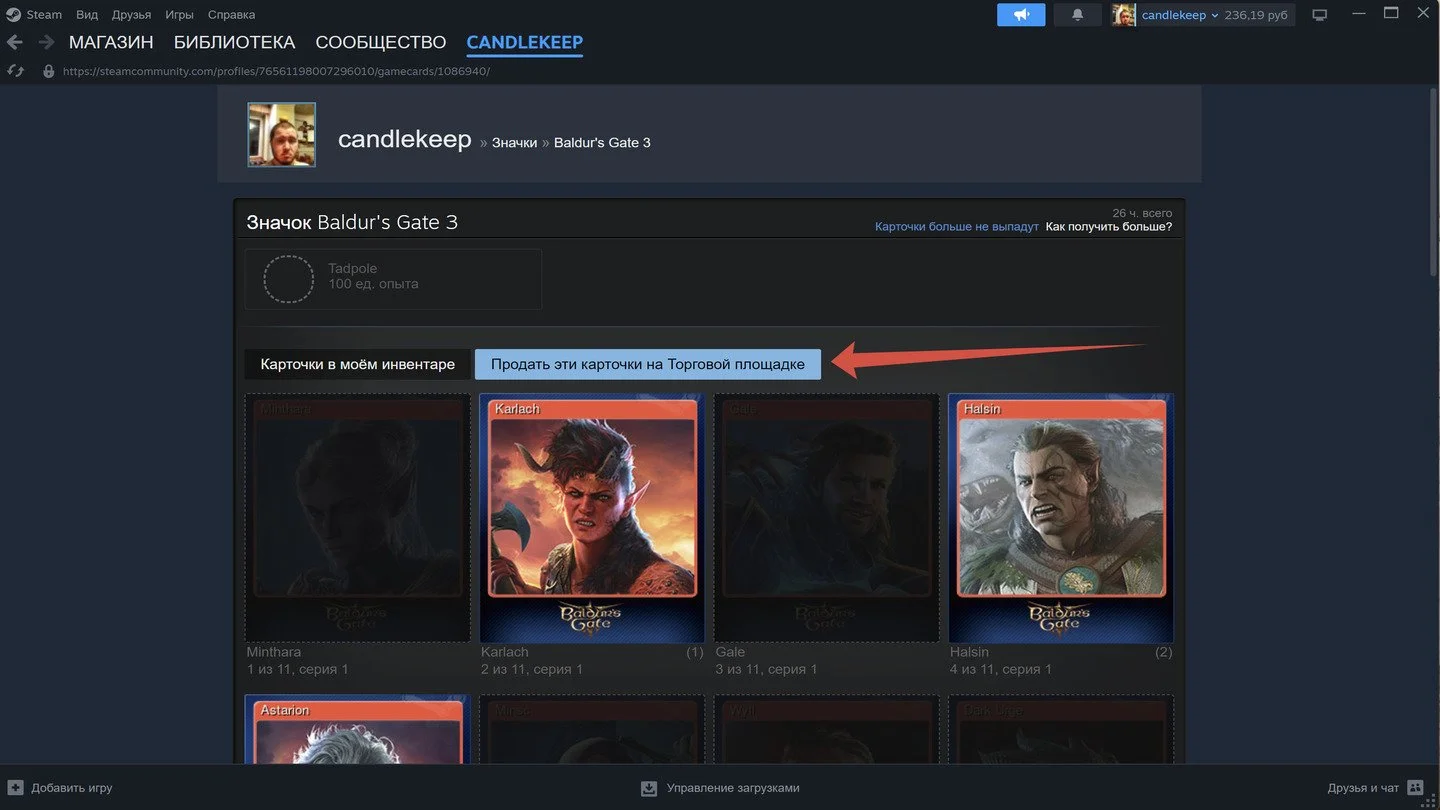Click the 'Tadpole' badge name
The height and width of the screenshot is (810, 1440).
tap(353, 269)
